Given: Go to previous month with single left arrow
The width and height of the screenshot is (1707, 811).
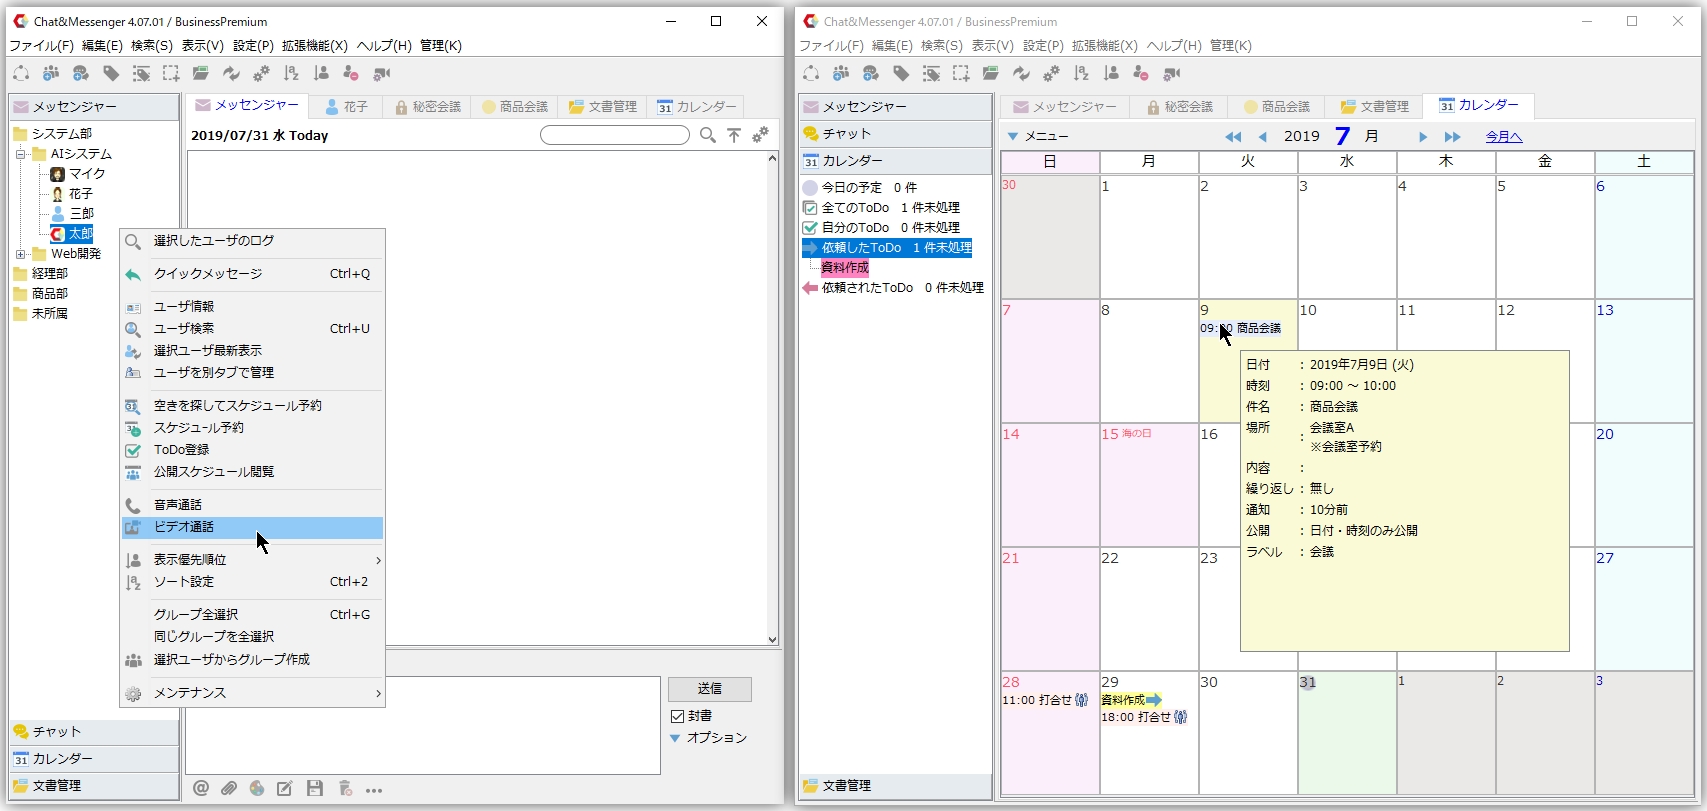Looking at the screenshot, I should (1262, 137).
